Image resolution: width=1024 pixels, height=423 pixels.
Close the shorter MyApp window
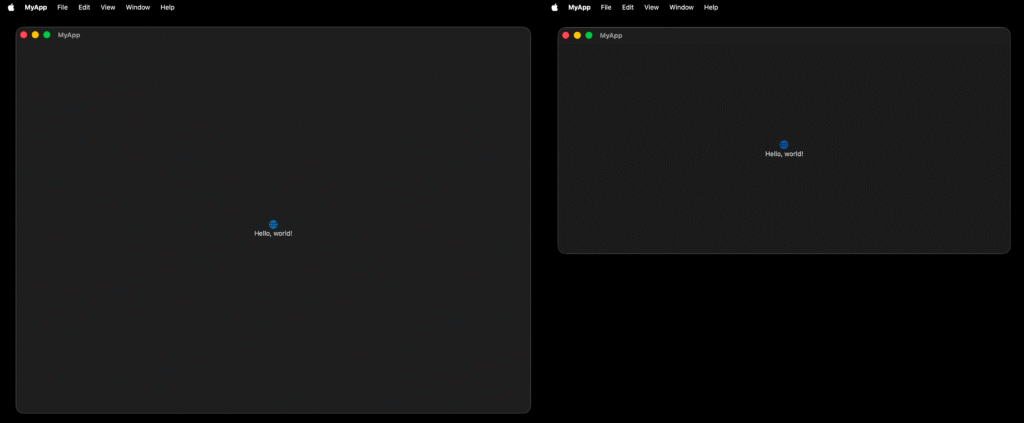coord(566,35)
